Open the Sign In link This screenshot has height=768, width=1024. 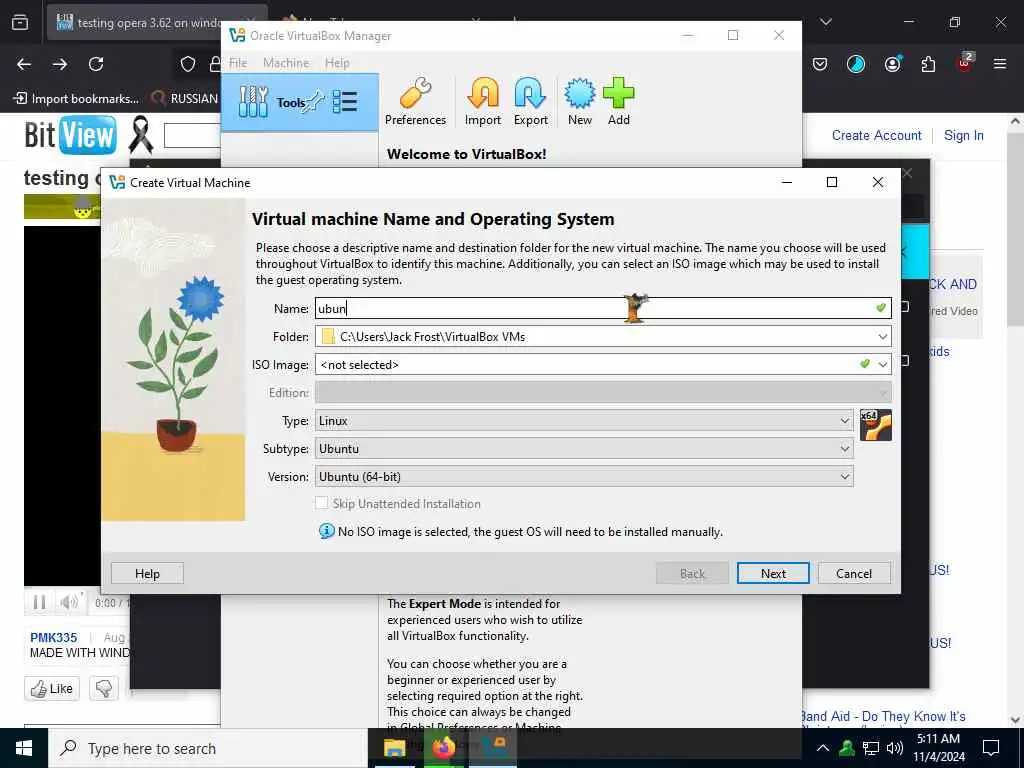(963, 135)
